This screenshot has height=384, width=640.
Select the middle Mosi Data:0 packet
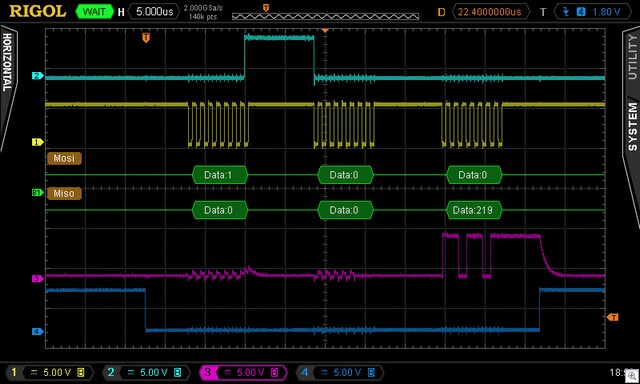pos(345,175)
